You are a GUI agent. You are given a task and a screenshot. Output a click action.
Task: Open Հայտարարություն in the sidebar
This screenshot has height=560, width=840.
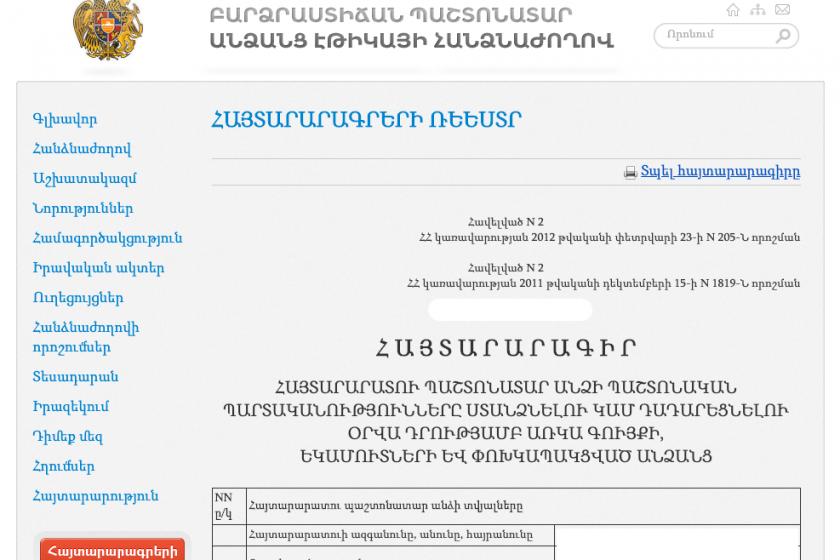click(96, 496)
